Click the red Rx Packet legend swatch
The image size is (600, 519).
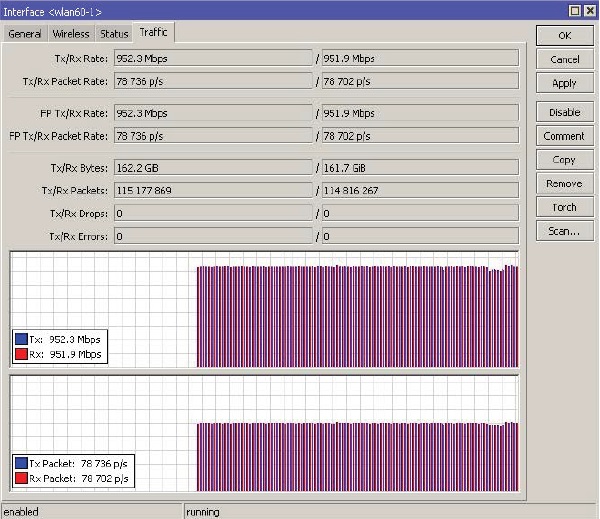[x=22, y=478]
